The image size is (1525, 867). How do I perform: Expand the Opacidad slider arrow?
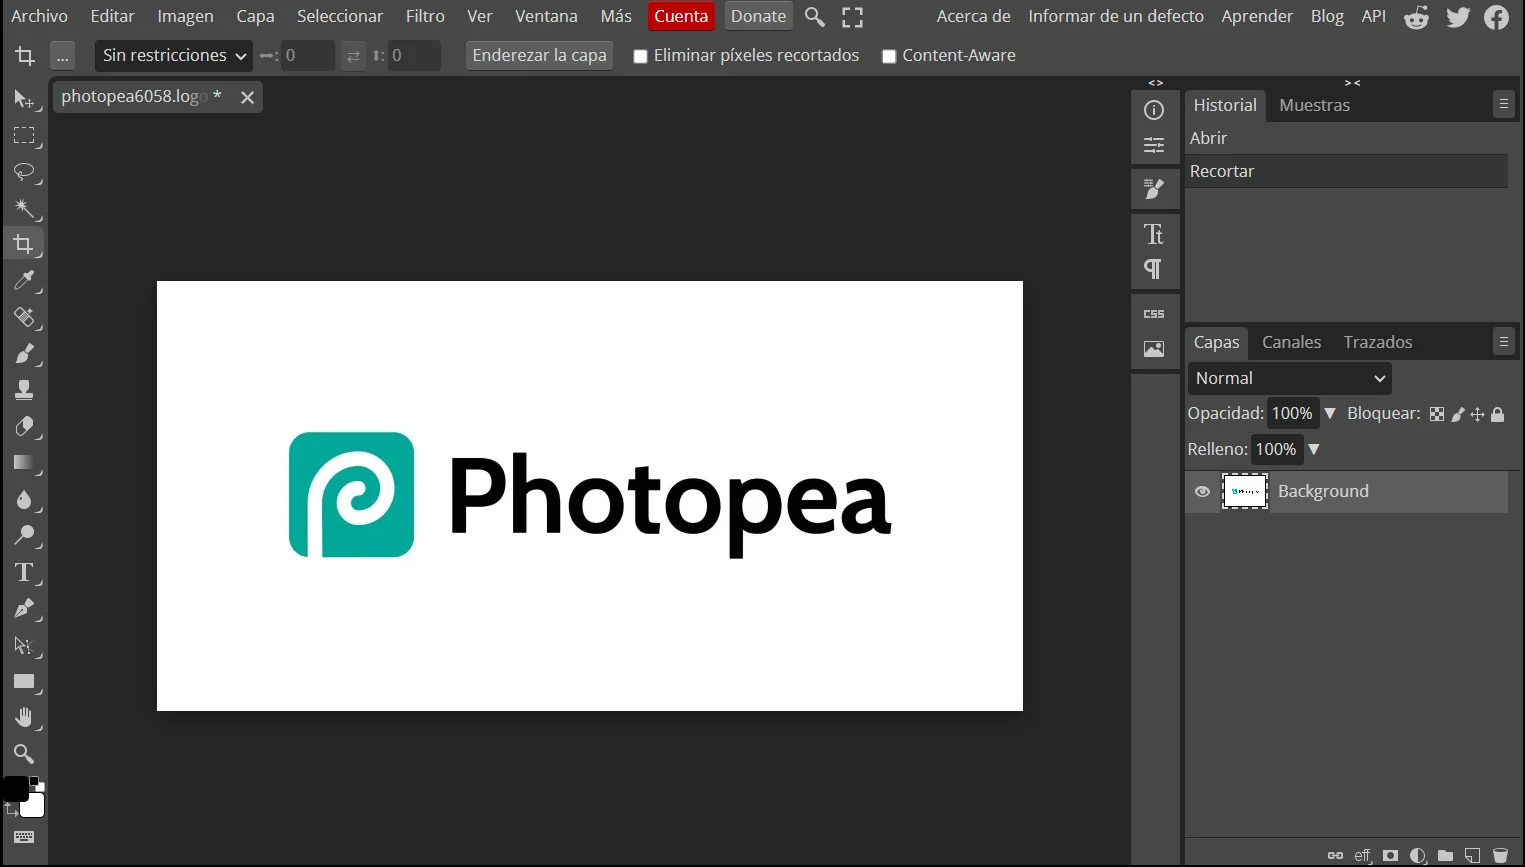pos(1330,413)
